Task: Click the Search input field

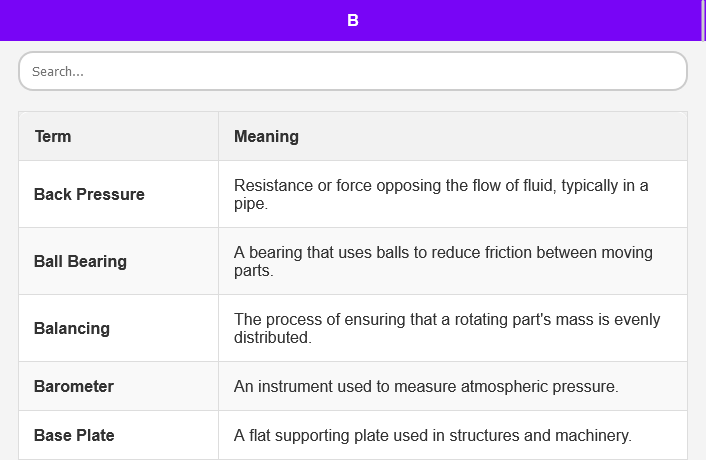Action: (352, 71)
